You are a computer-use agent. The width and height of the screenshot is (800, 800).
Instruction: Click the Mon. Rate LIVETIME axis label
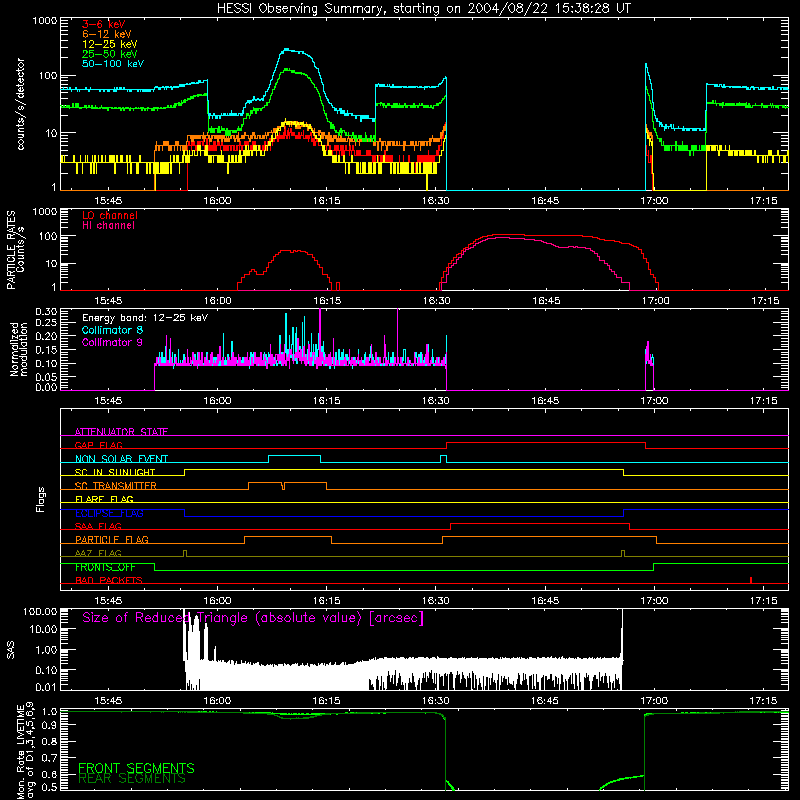coord(25,752)
